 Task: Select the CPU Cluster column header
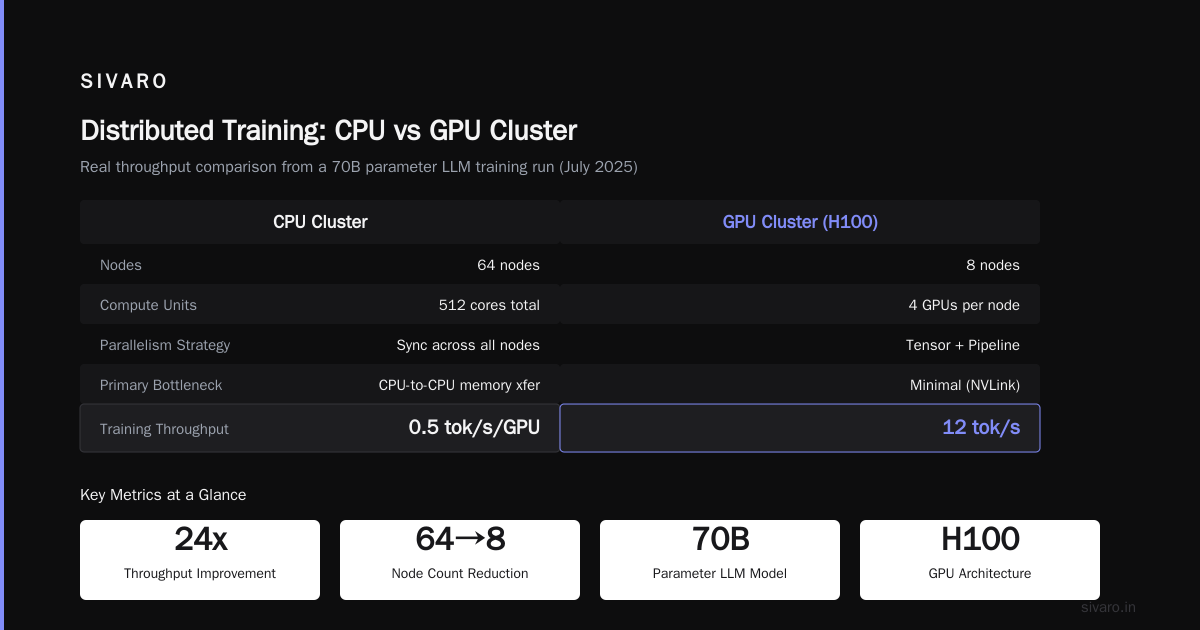(x=320, y=222)
